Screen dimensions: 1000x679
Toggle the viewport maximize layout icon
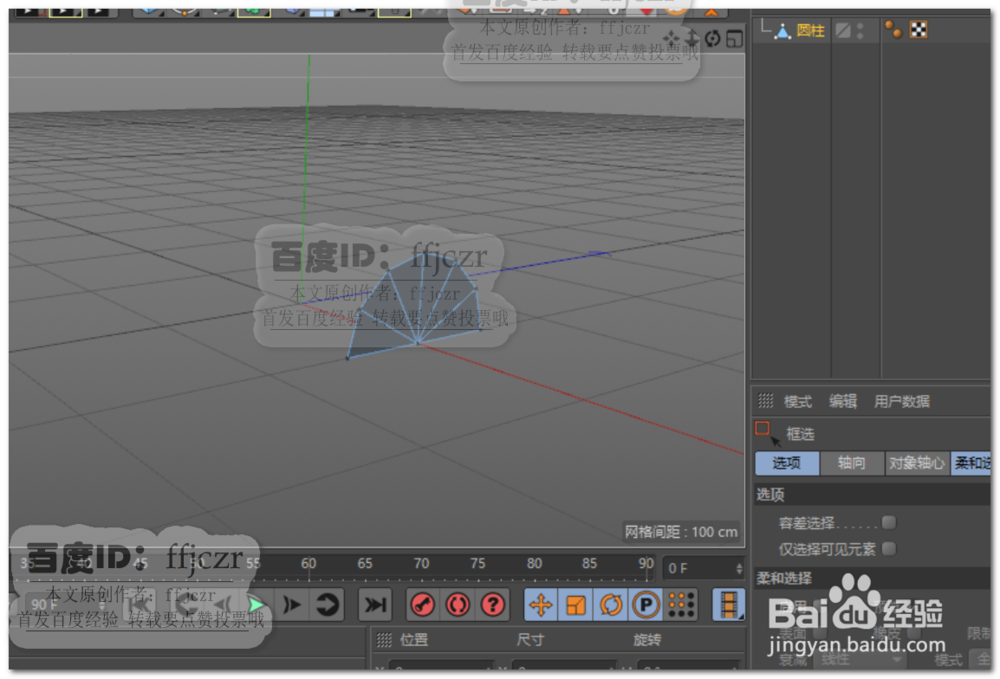pyautogui.click(x=734, y=40)
